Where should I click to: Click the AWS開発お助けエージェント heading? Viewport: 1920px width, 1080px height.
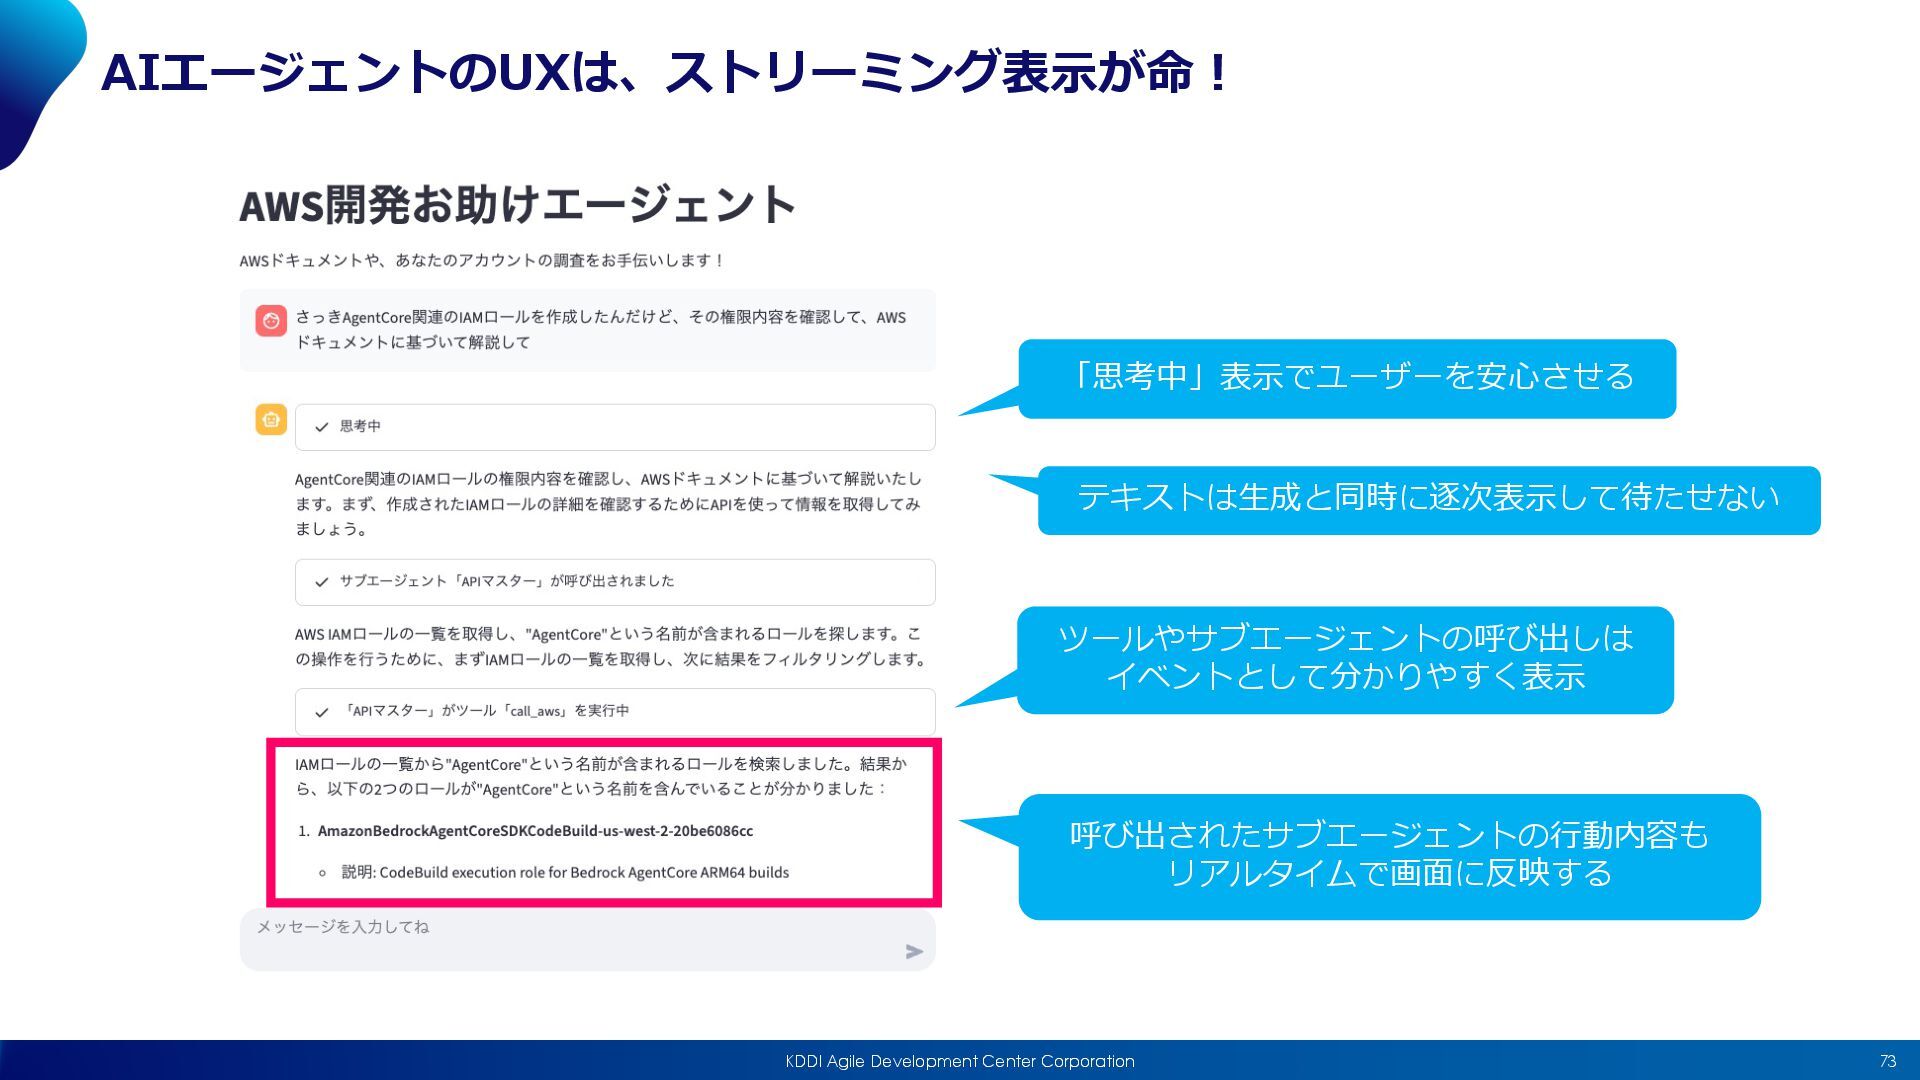pyautogui.click(x=518, y=205)
